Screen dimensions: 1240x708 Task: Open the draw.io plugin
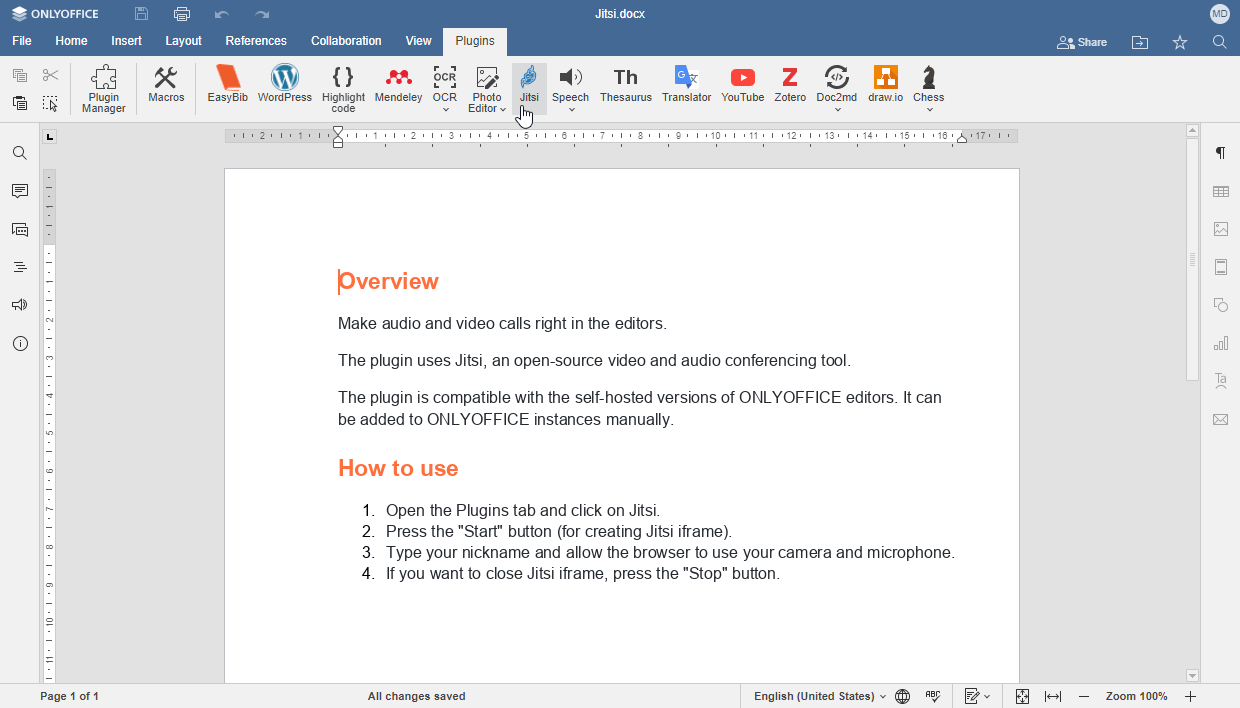[x=886, y=85]
